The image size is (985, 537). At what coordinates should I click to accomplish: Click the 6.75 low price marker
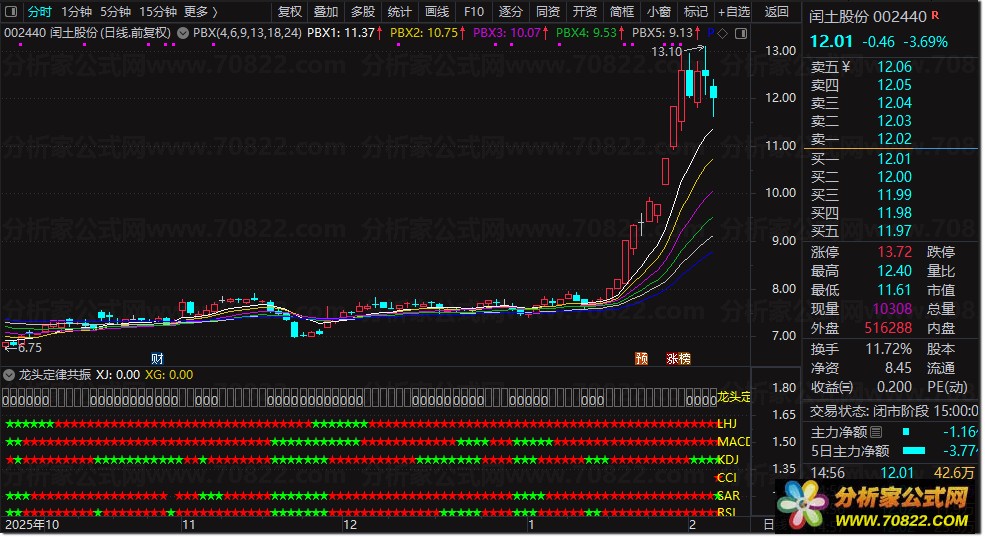[30, 347]
